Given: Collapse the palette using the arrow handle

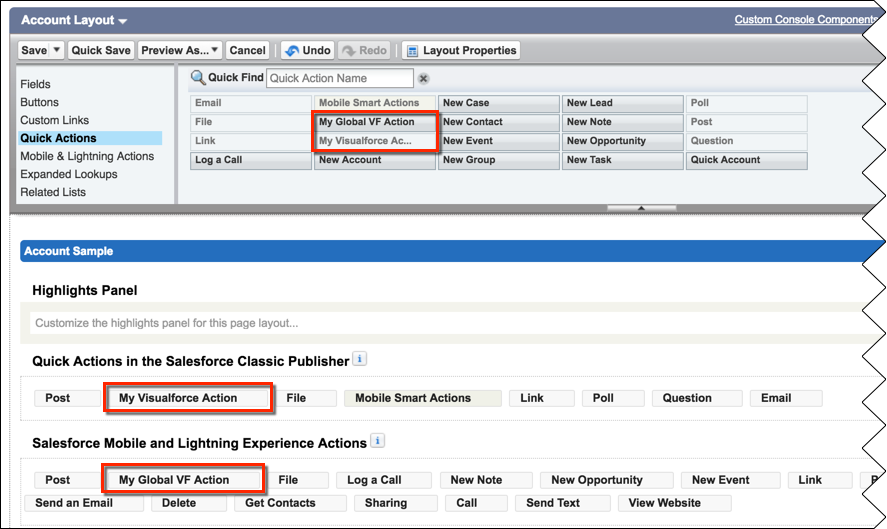Looking at the screenshot, I should click(x=641, y=208).
